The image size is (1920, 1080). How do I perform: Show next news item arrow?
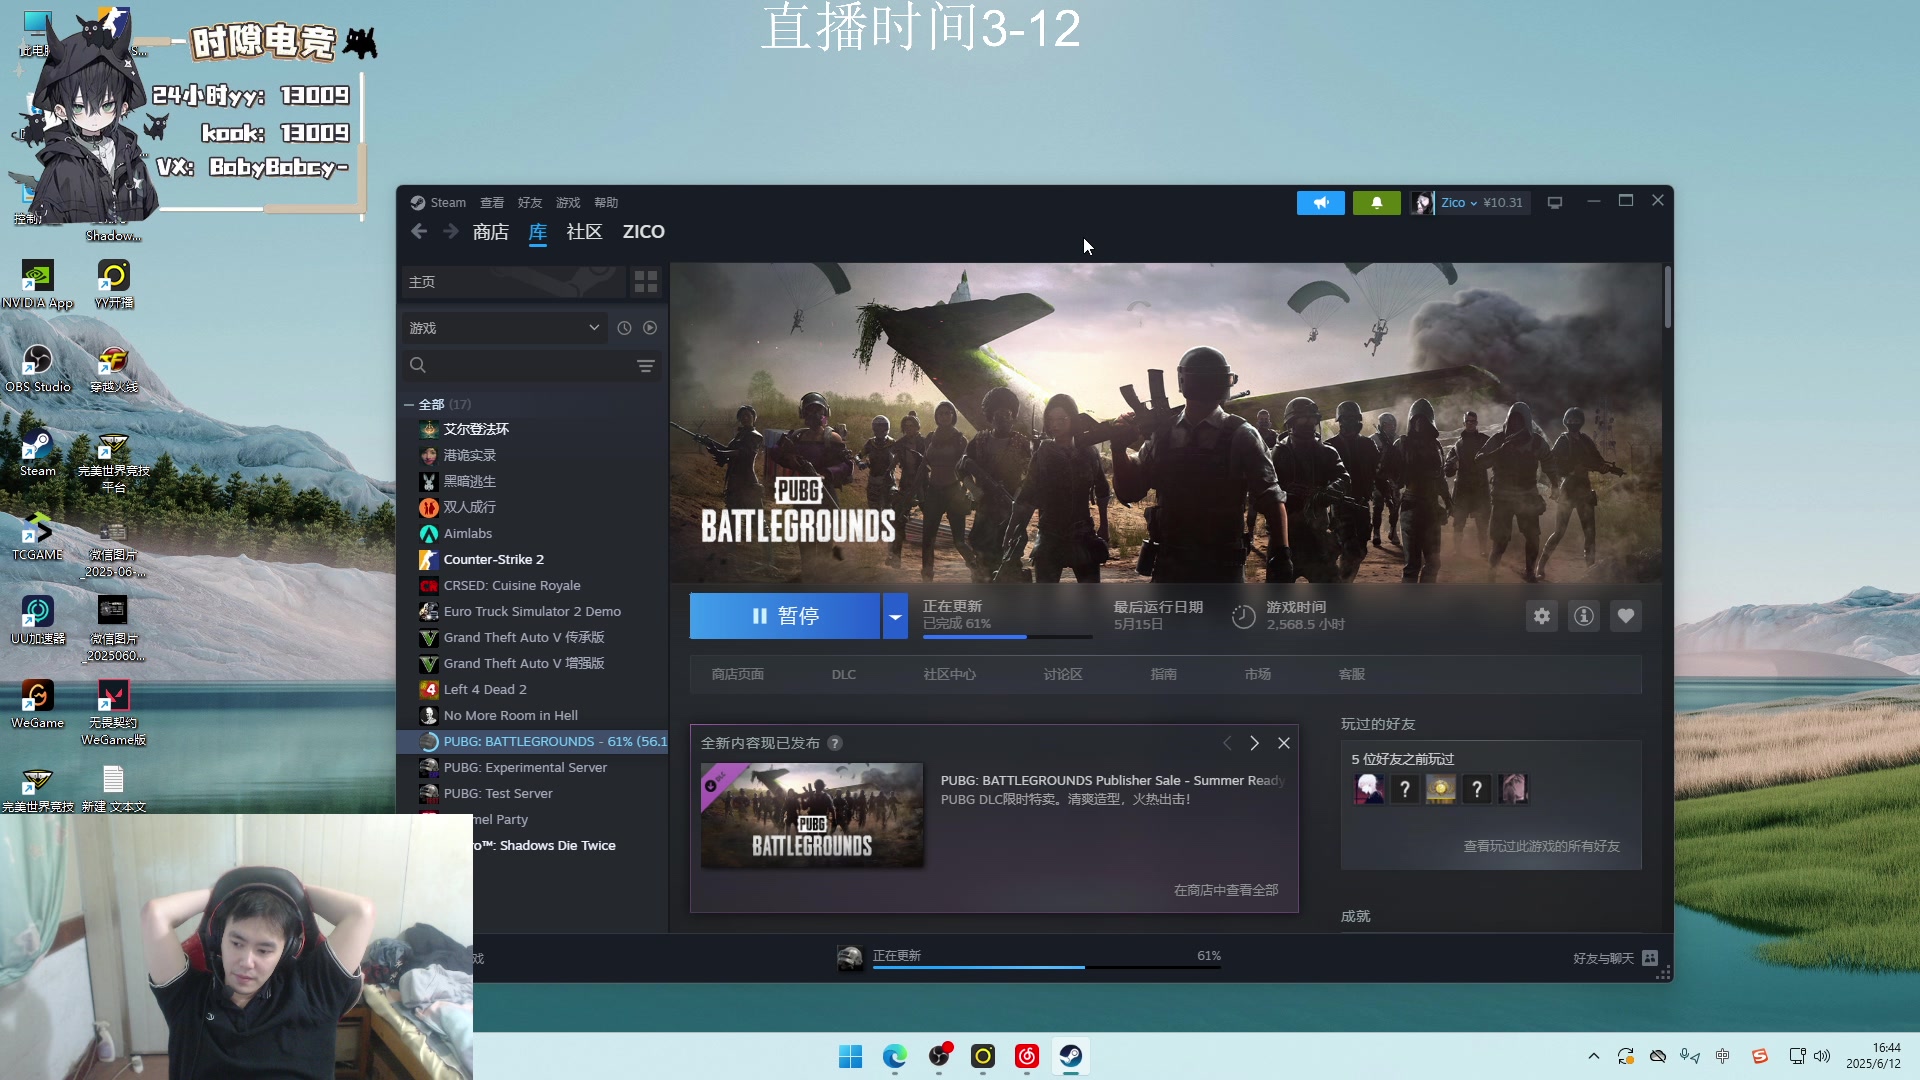(x=1254, y=743)
